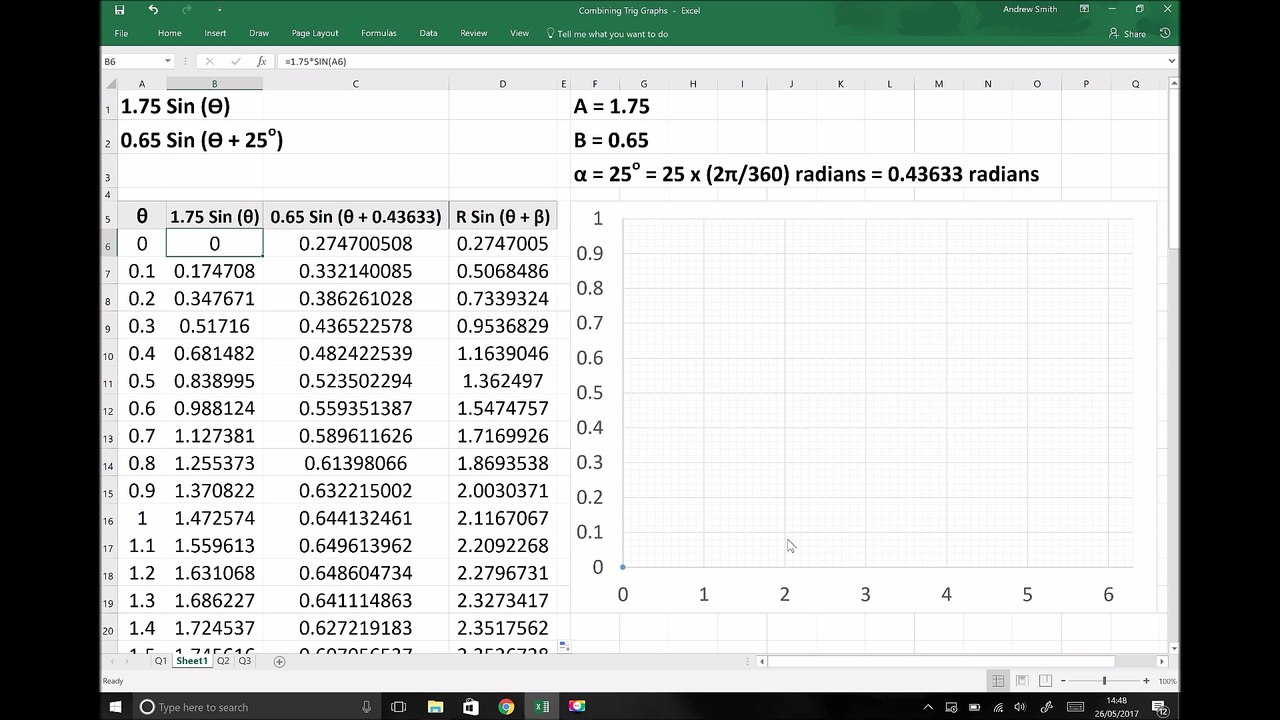Click the Excel taskbar icon

tap(541, 707)
